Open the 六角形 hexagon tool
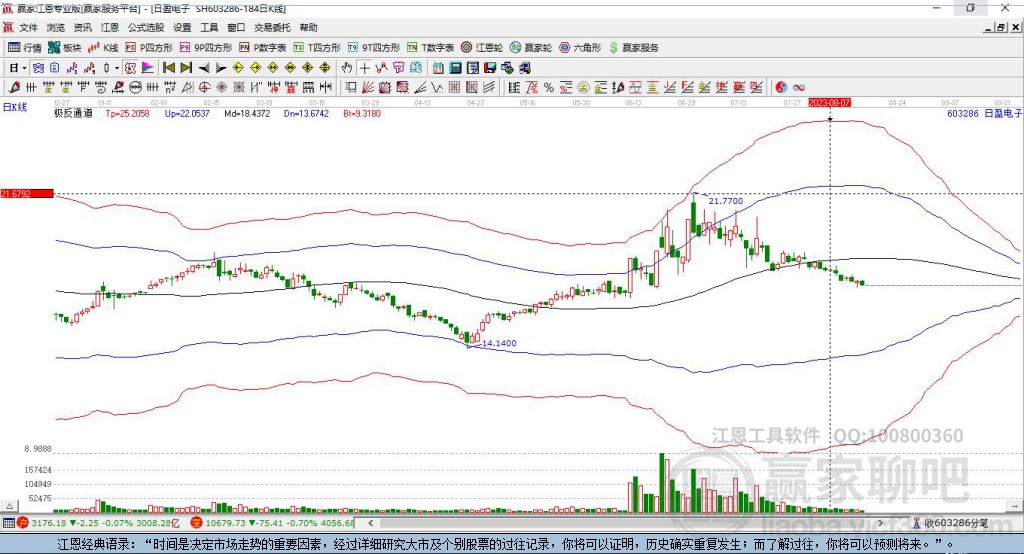The width and height of the screenshot is (1024, 554). click(x=580, y=48)
